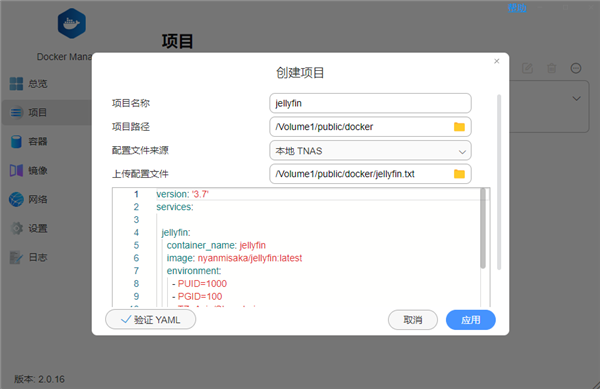Click the jellyfin: service line
This screenshot has height=389, width=600.
point(176,233)
